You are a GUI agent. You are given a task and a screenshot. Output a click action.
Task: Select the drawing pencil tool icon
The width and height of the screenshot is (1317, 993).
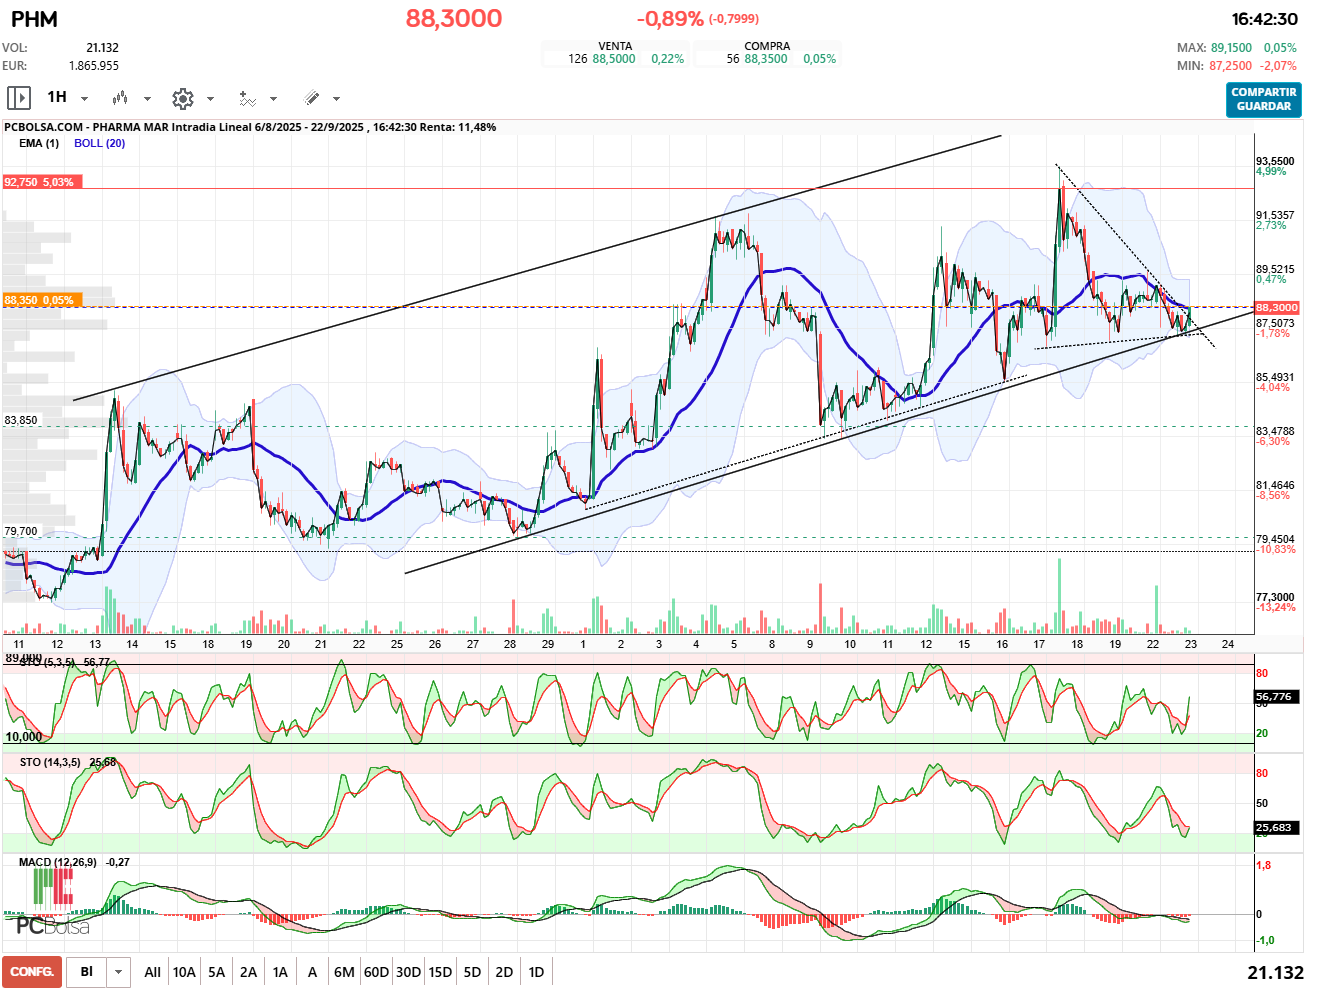(x=311, y=98)
